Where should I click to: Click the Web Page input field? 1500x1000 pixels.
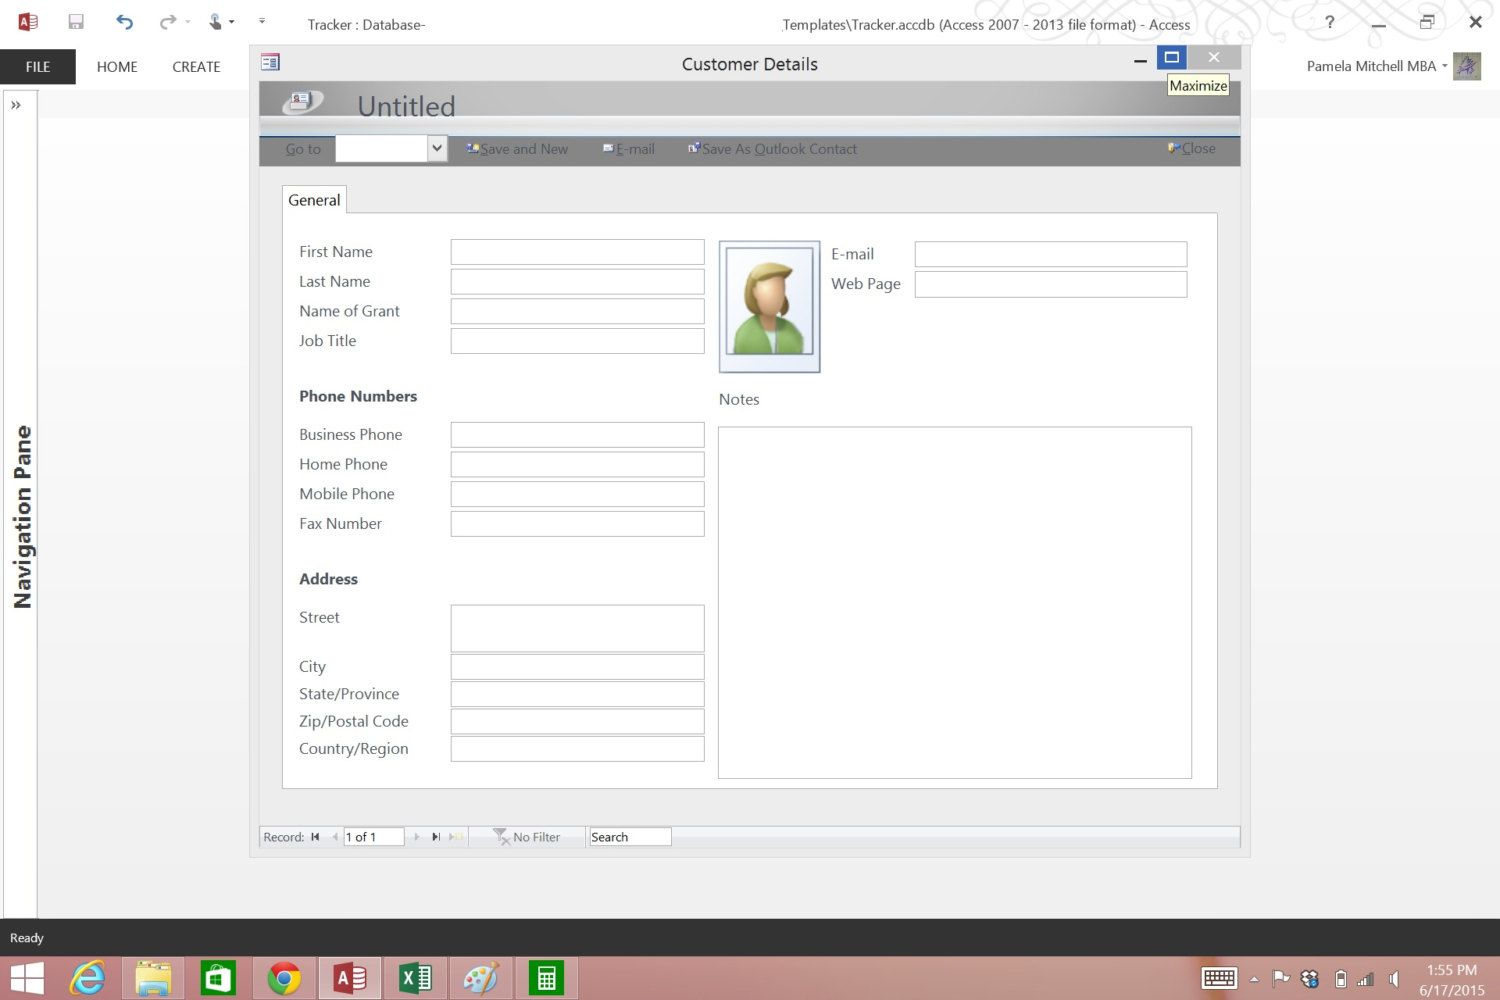(x=1051, y=284)
